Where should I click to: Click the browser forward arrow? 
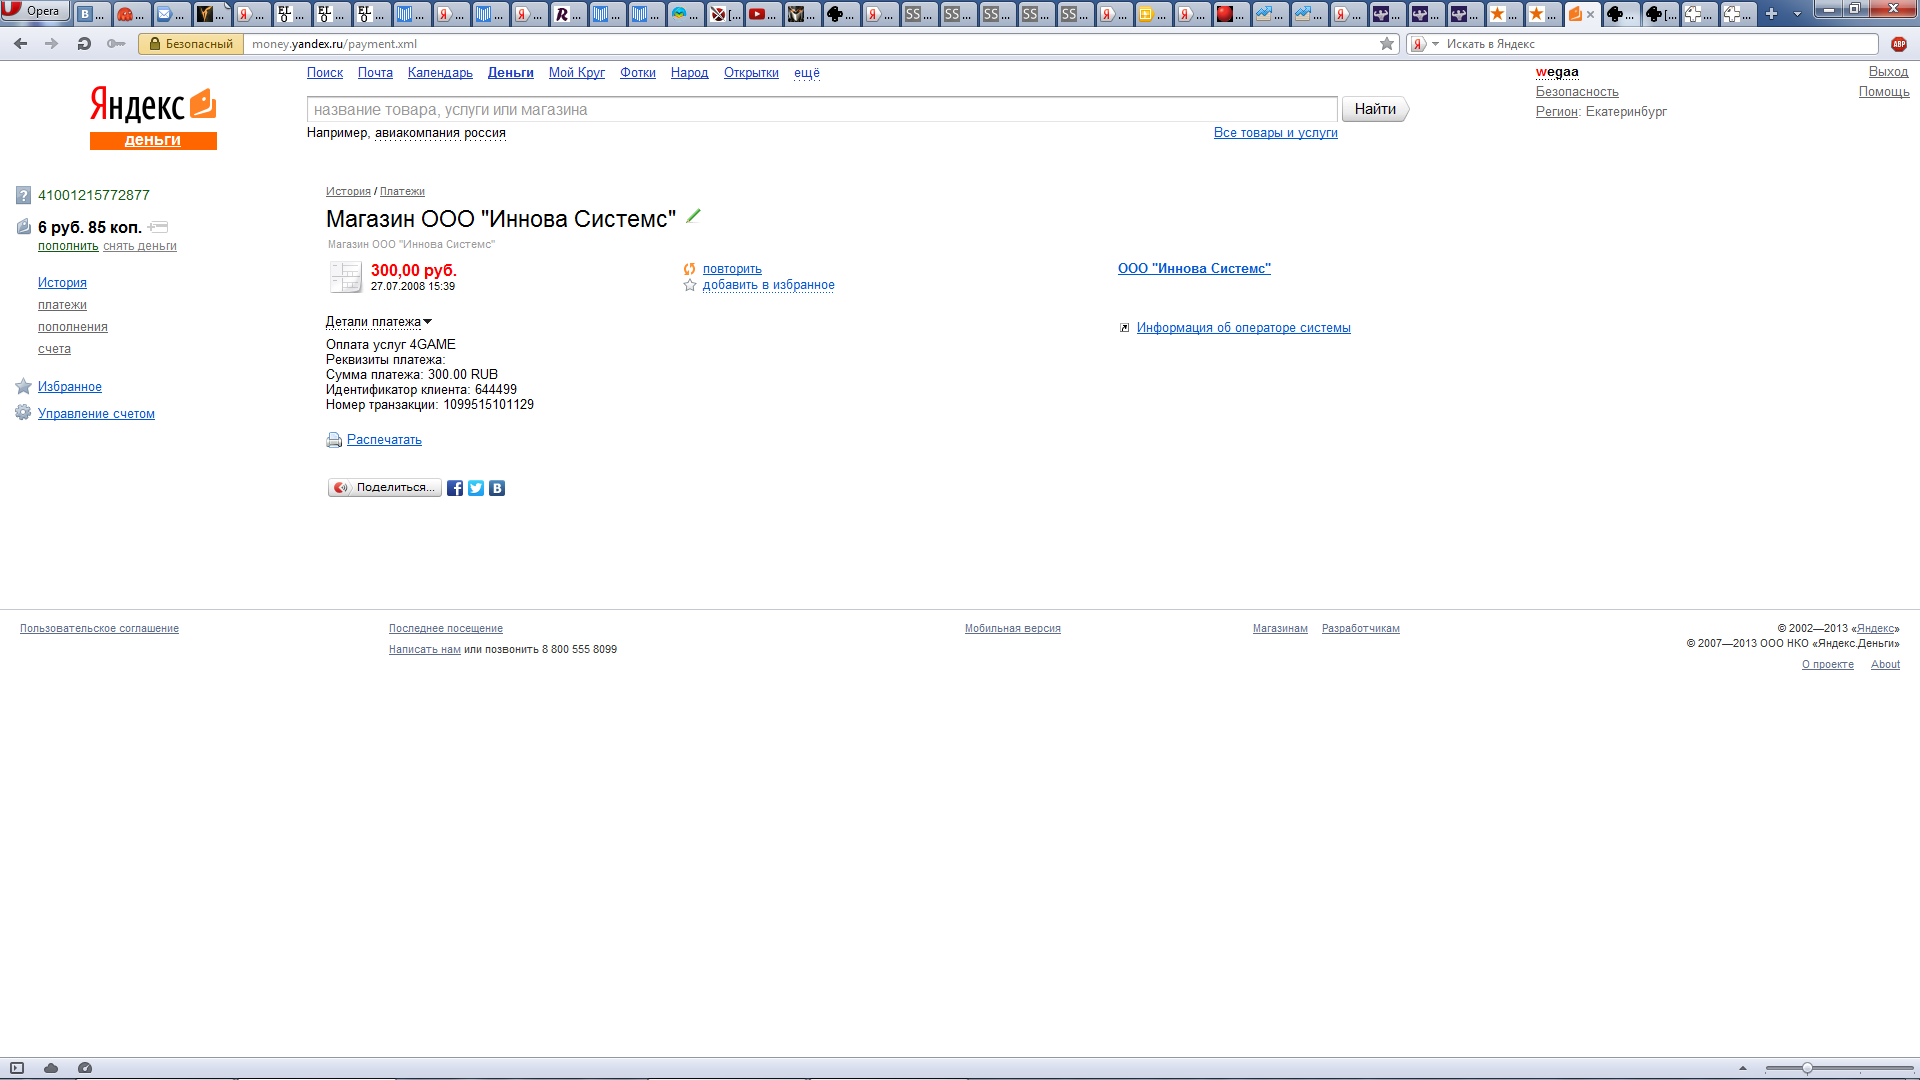tap(52, 44)
